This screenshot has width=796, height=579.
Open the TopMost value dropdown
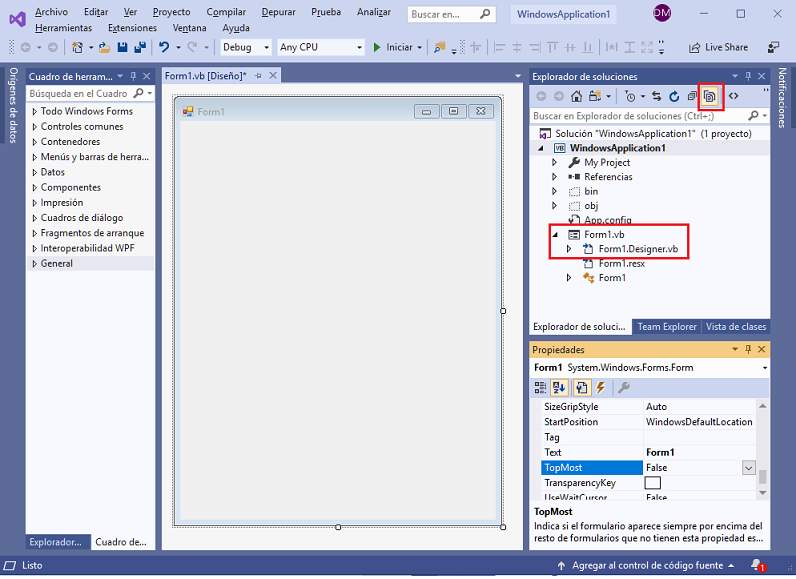(749, 468)
